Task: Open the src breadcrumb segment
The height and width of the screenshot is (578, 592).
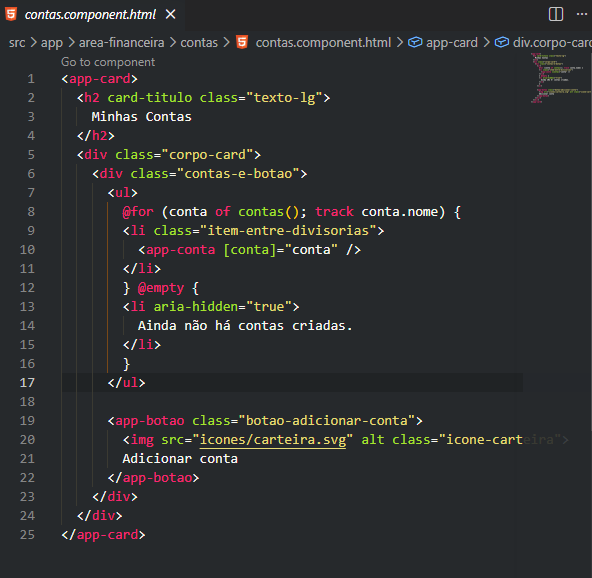Action: click(17, 43)
